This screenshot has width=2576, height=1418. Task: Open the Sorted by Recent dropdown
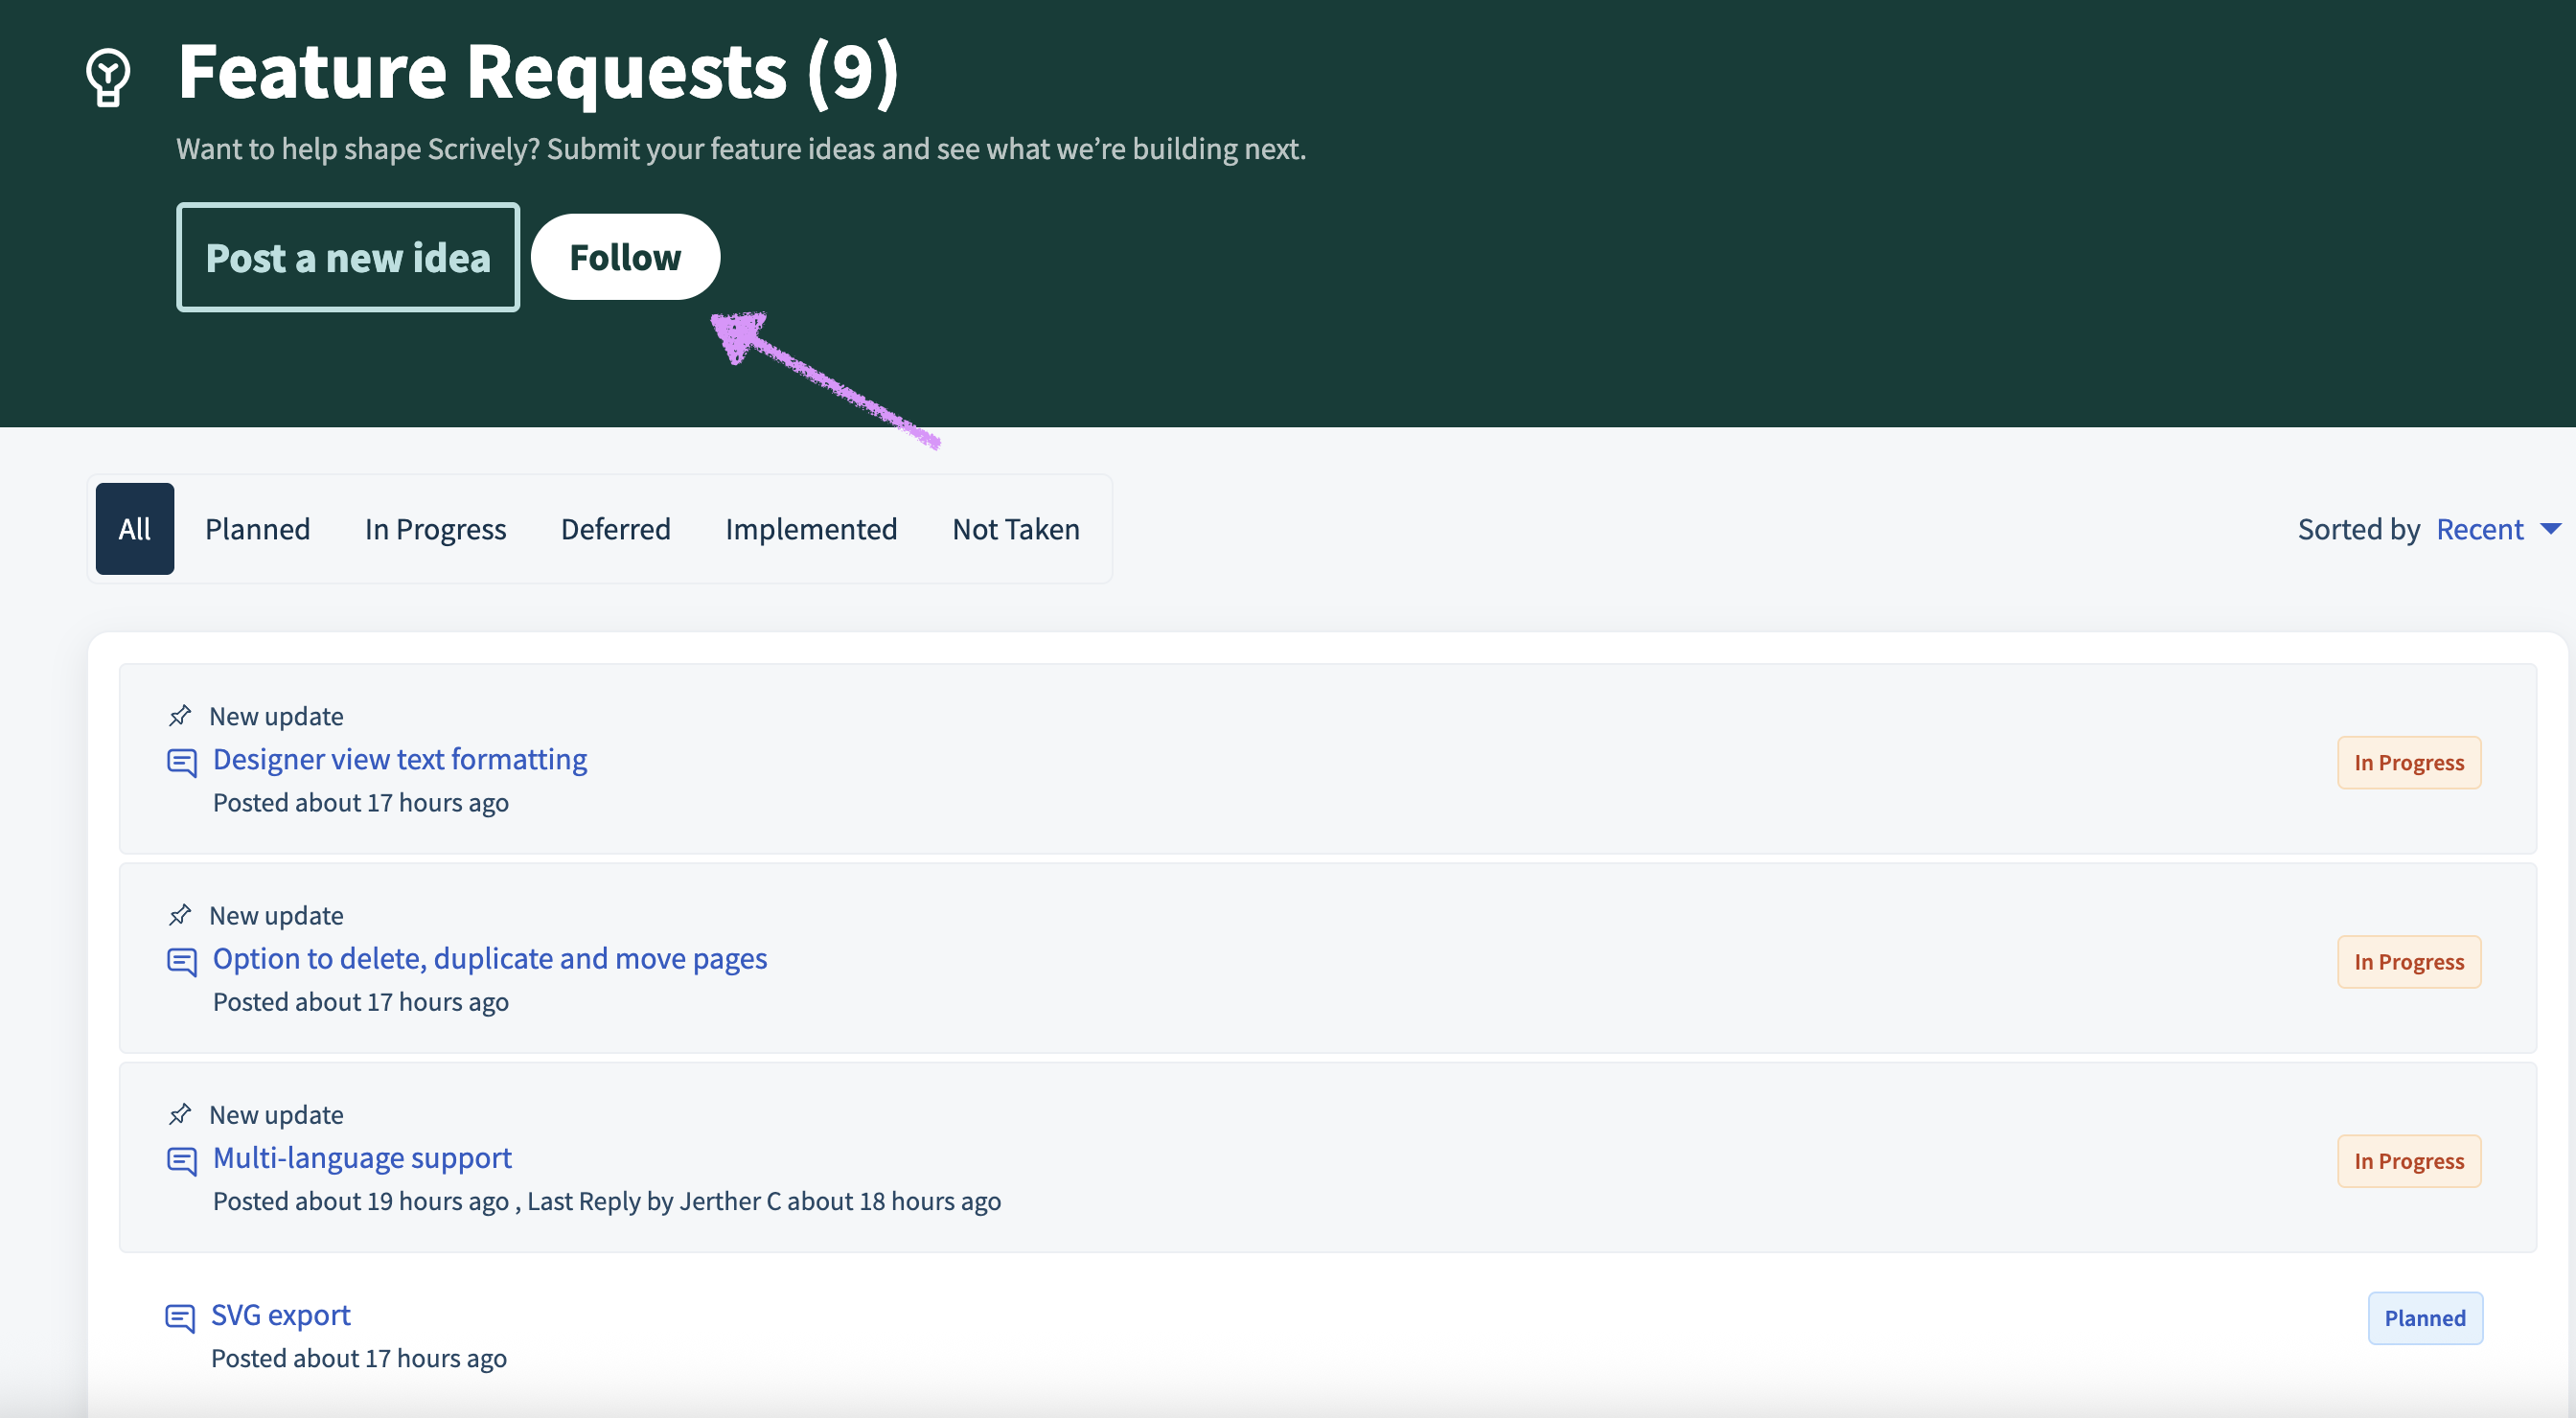coord(2479,529)
